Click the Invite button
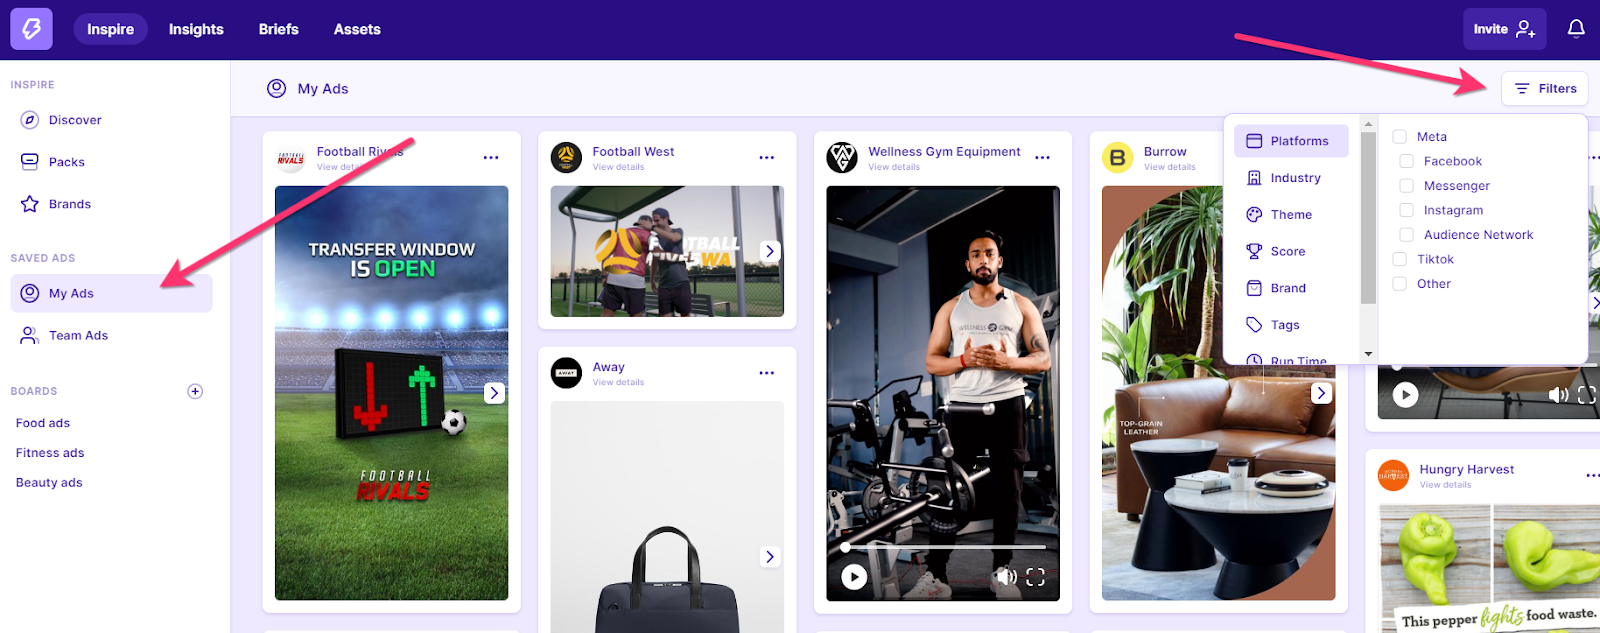This screenshot has width=1600, height=633. click(x=1504, y=29)
